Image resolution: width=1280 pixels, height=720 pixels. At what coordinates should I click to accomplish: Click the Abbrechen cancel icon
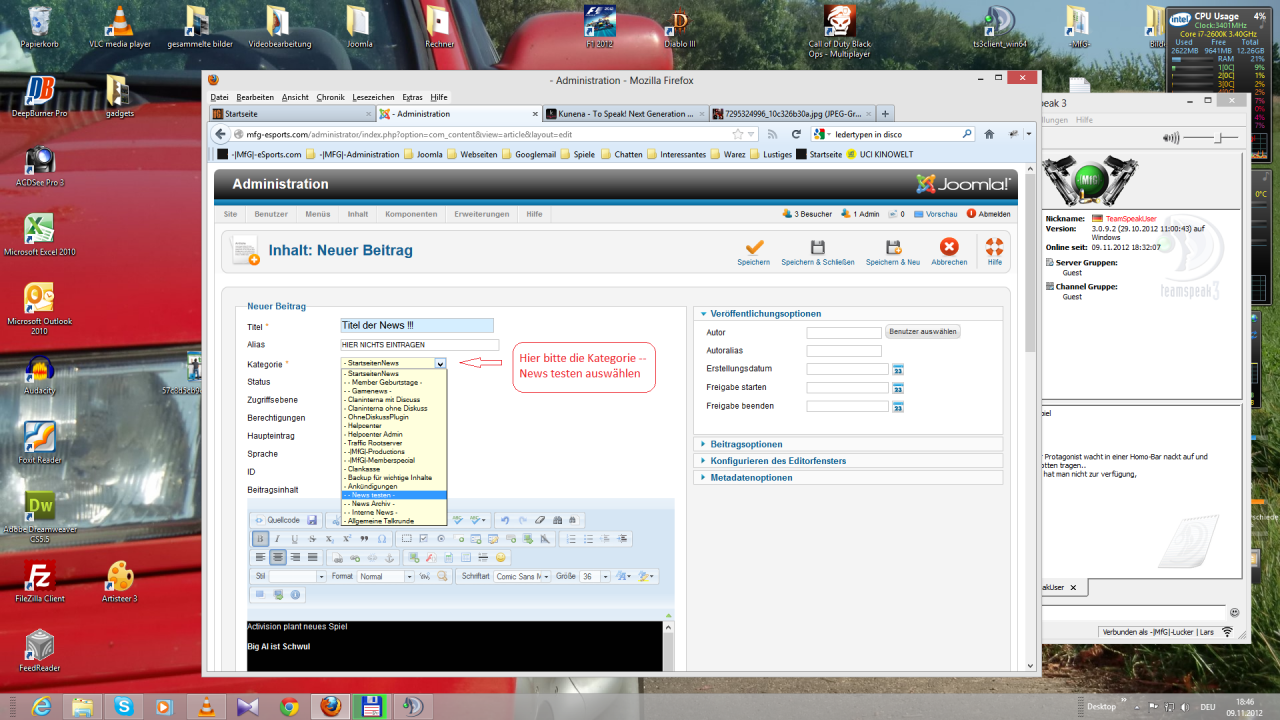click(x=949, y=247)
